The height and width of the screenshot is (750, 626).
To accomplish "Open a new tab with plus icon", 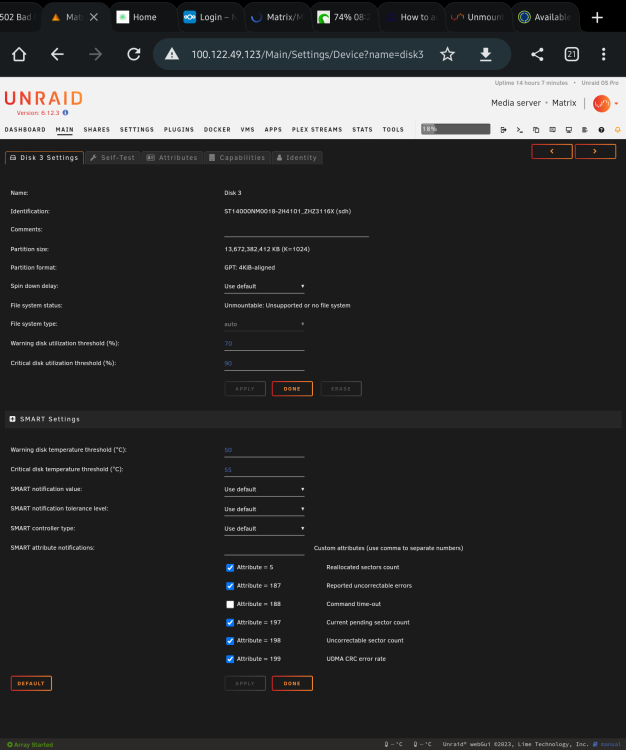I will pyautogui.click(x=597, y=18).
